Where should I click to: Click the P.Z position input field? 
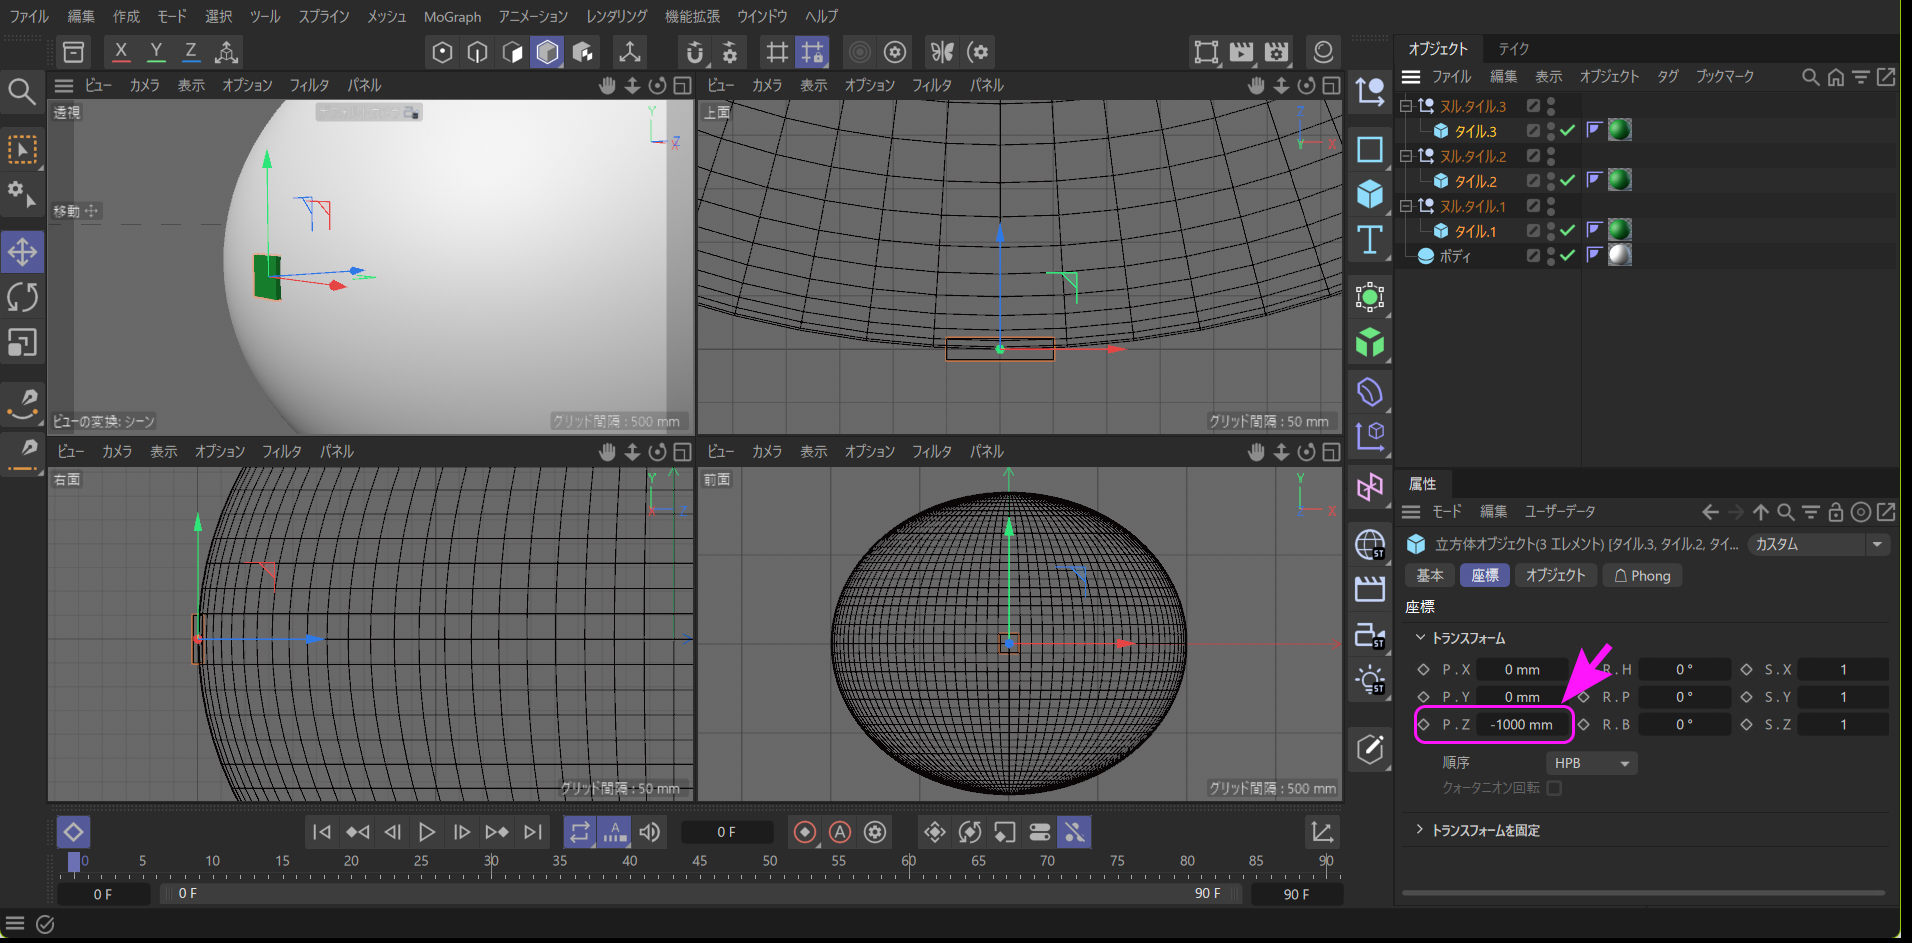point(1521,725)
